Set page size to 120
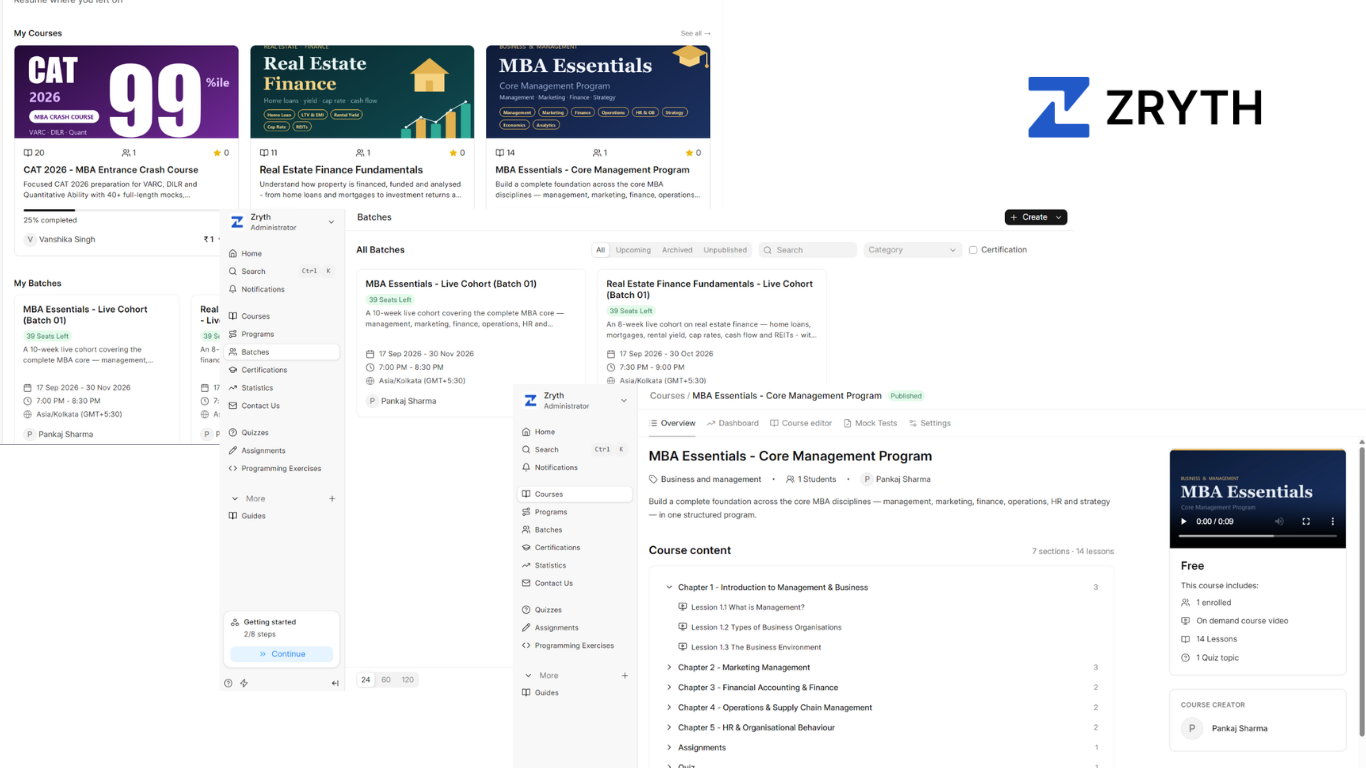The image size is (1366, 768). point(408,680)
